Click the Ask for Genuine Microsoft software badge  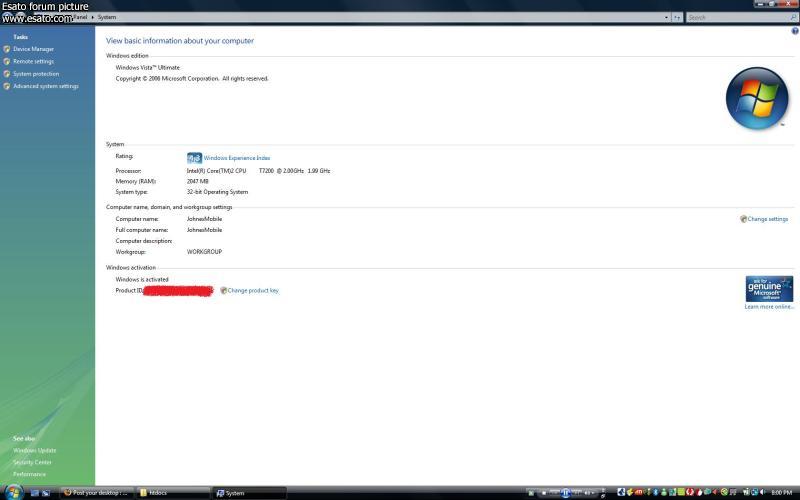769,289
